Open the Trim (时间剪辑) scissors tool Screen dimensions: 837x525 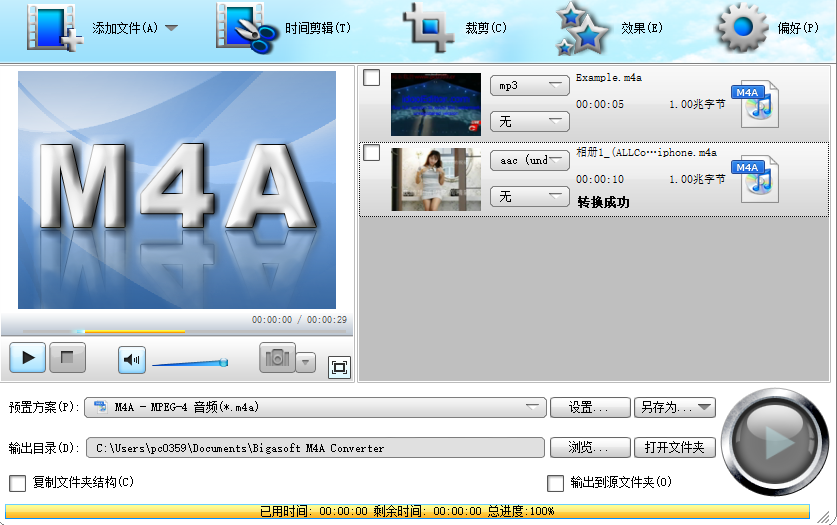pos(246,28)
